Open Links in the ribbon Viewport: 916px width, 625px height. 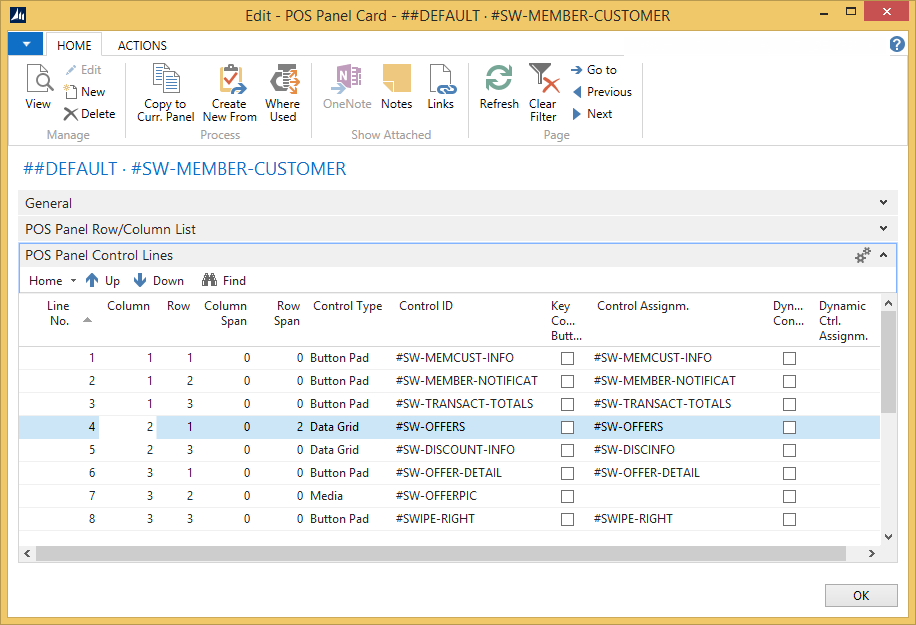441,88
